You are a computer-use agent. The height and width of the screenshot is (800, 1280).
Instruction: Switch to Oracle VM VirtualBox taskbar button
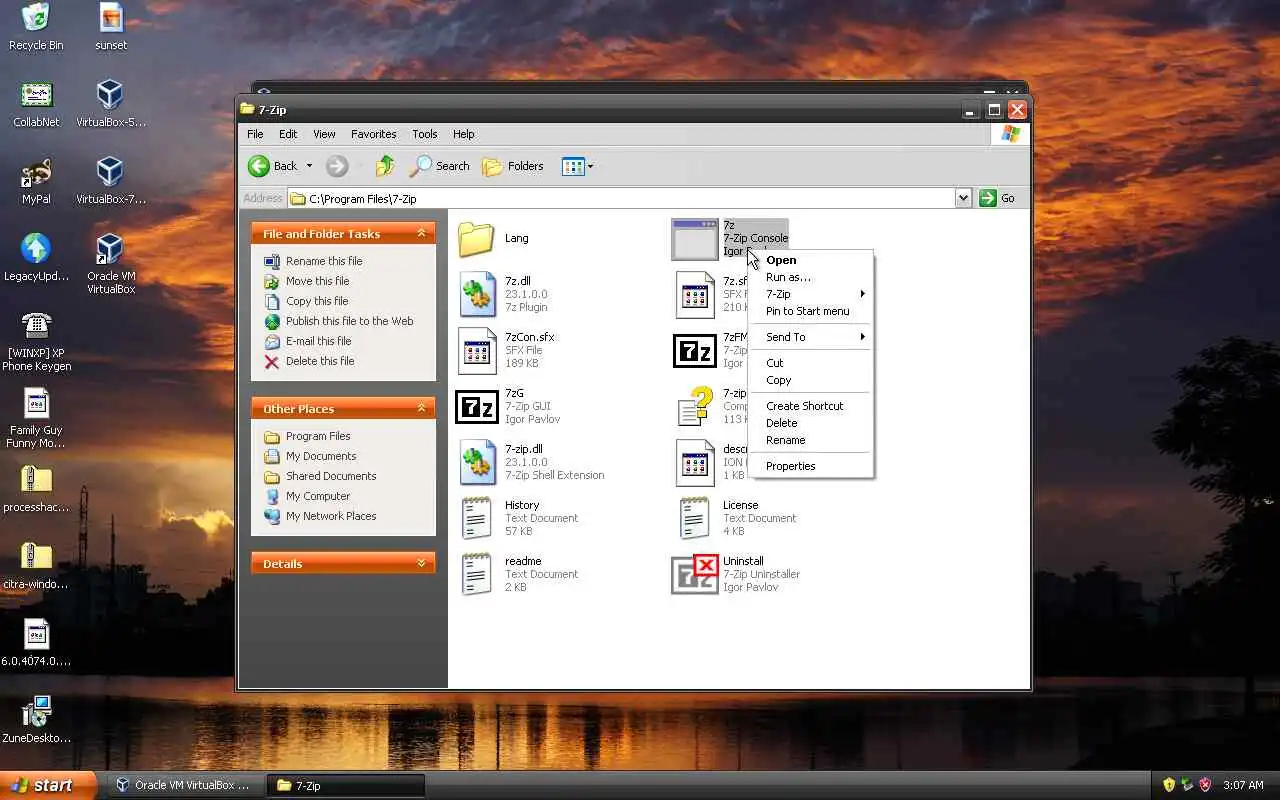pyautogui.click(x=186, y=785)
